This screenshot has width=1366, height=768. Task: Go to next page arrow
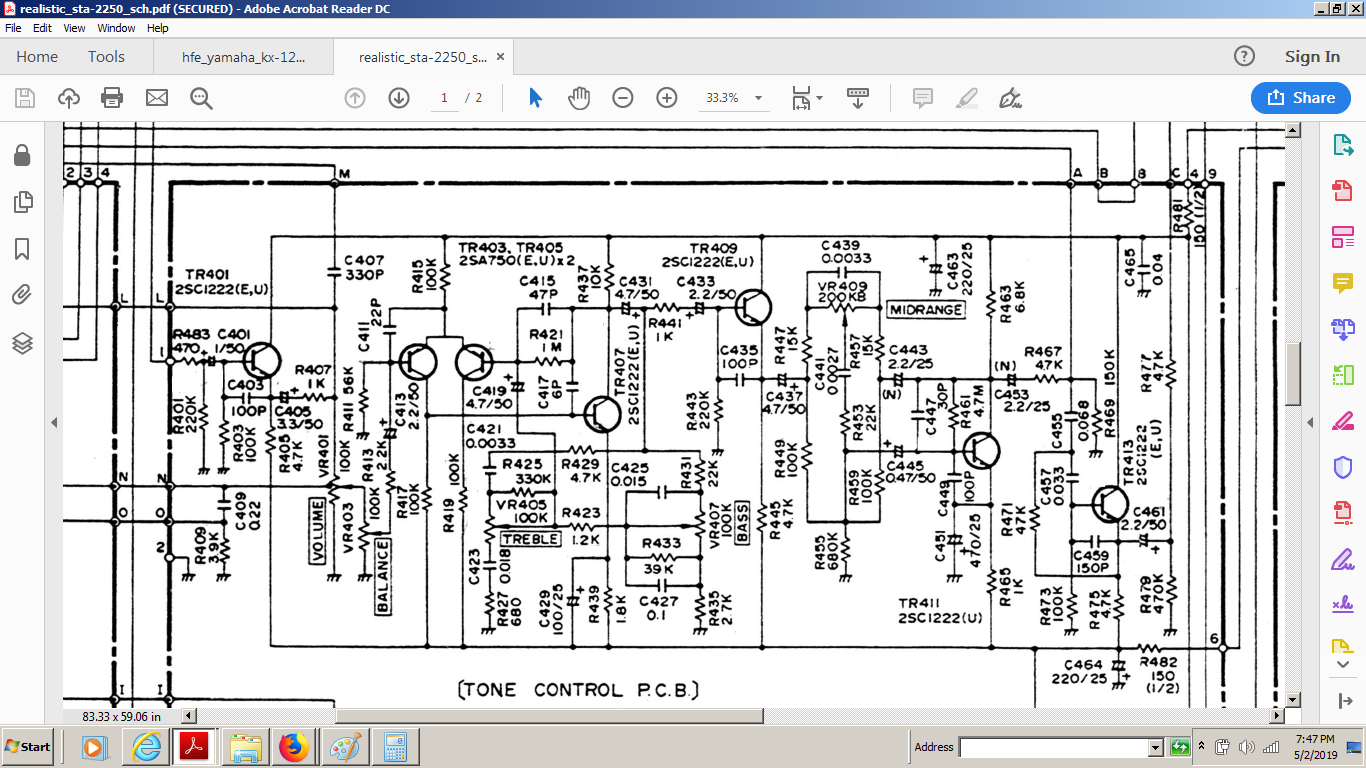point(399,98)
